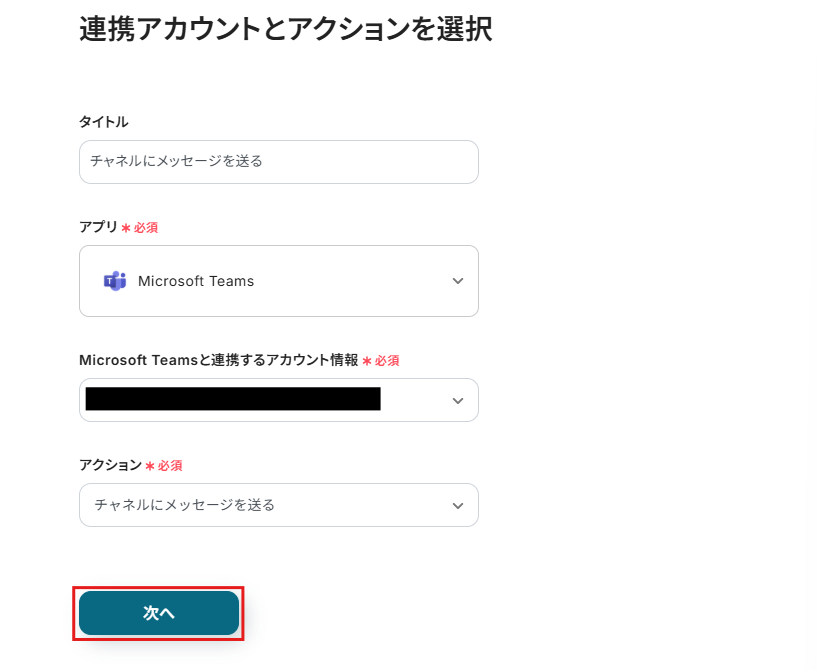
Task: Click the 必須 text next to アカウント情報
Action: 387,361
